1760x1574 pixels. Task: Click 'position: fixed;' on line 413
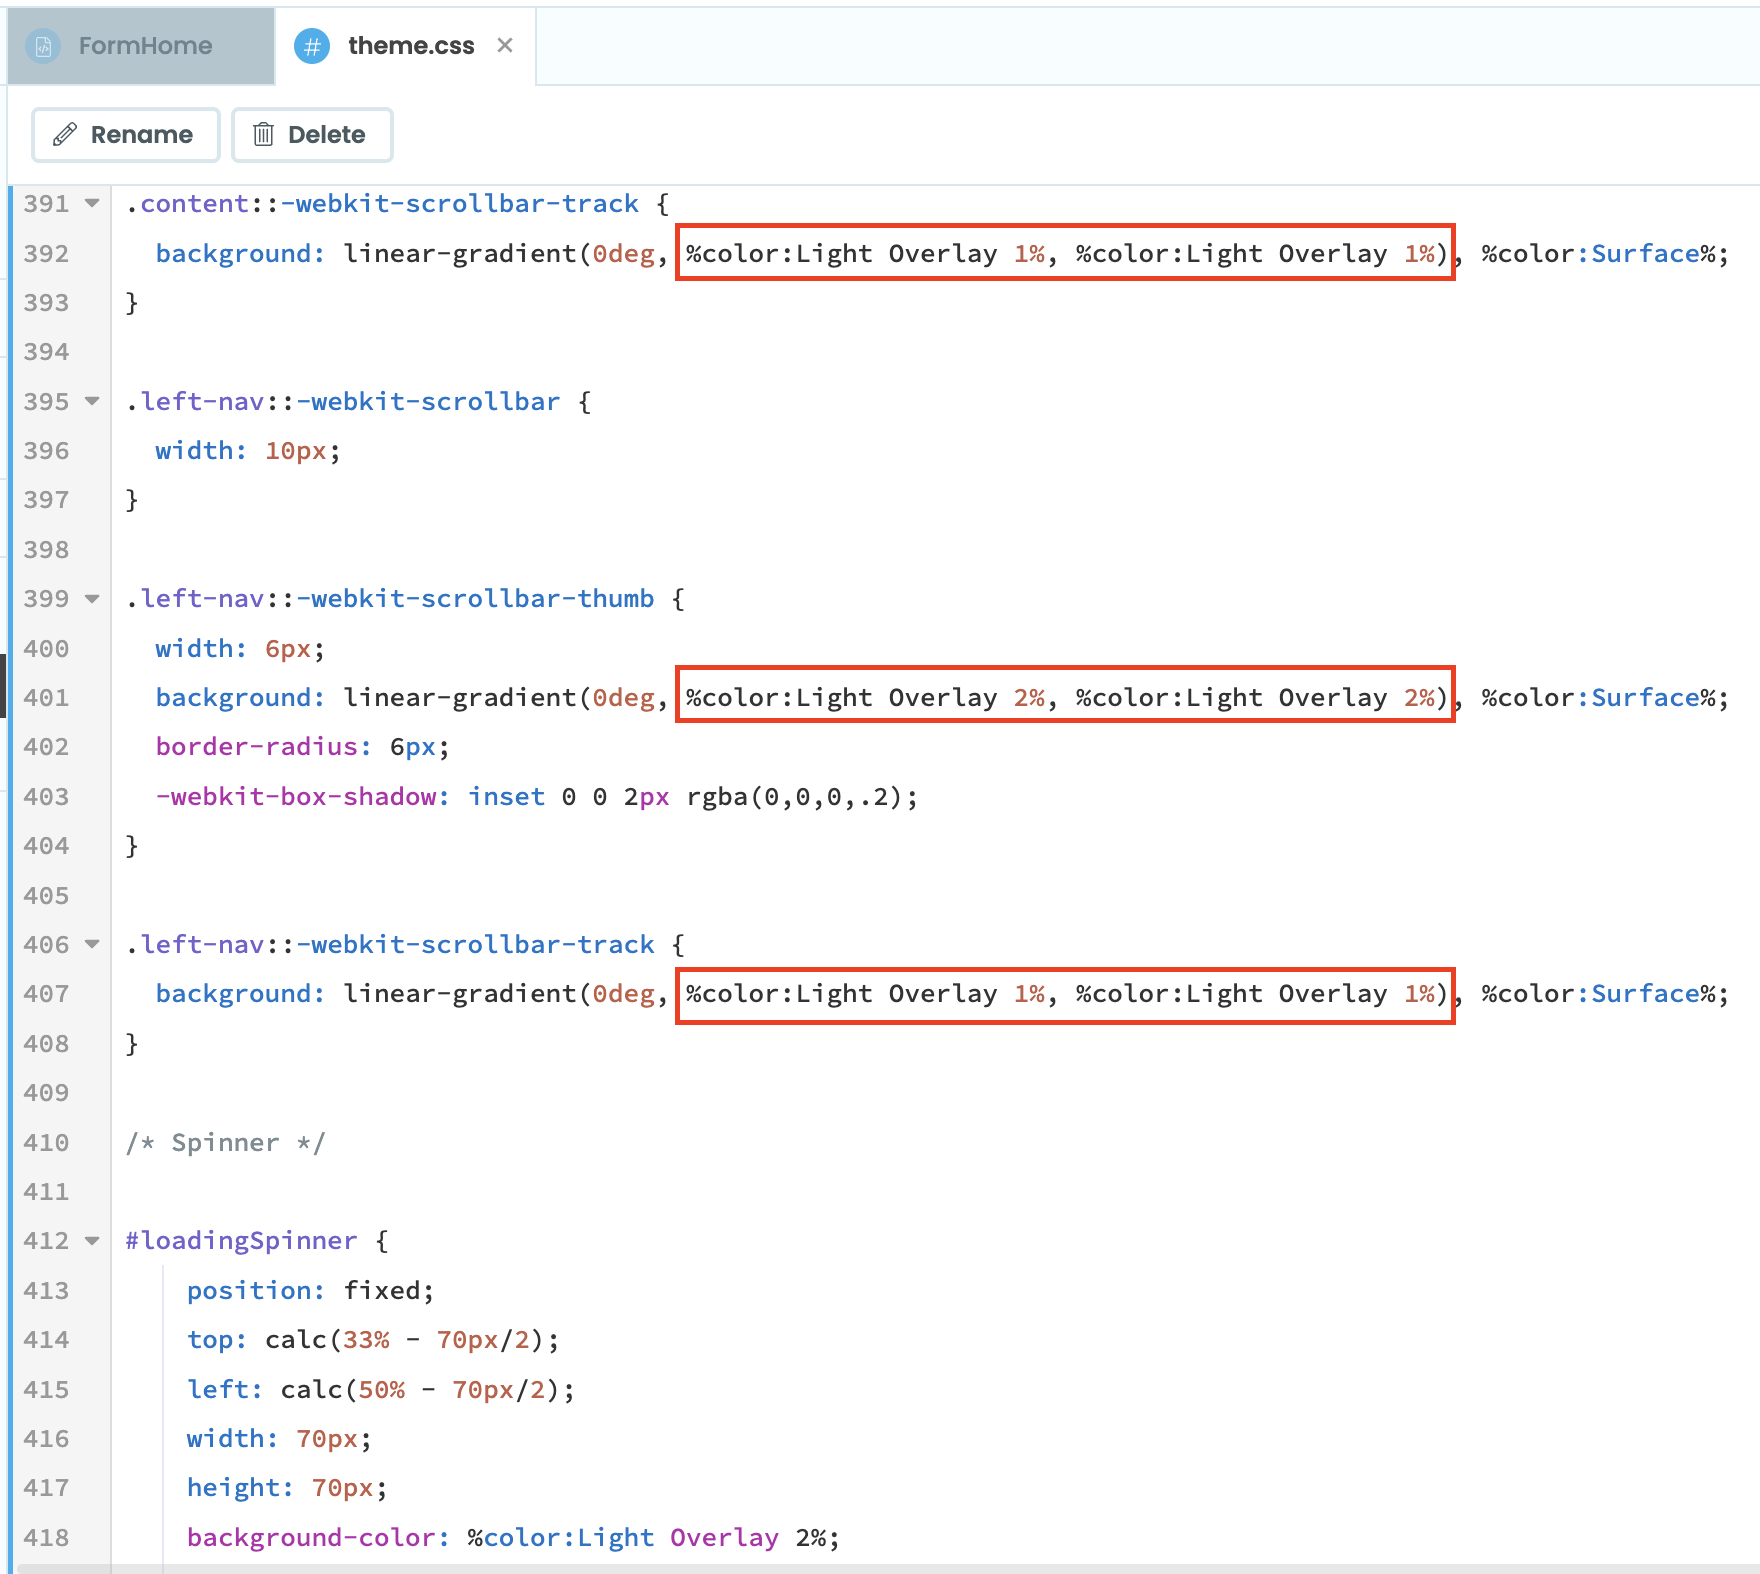tap(311, 1291)
